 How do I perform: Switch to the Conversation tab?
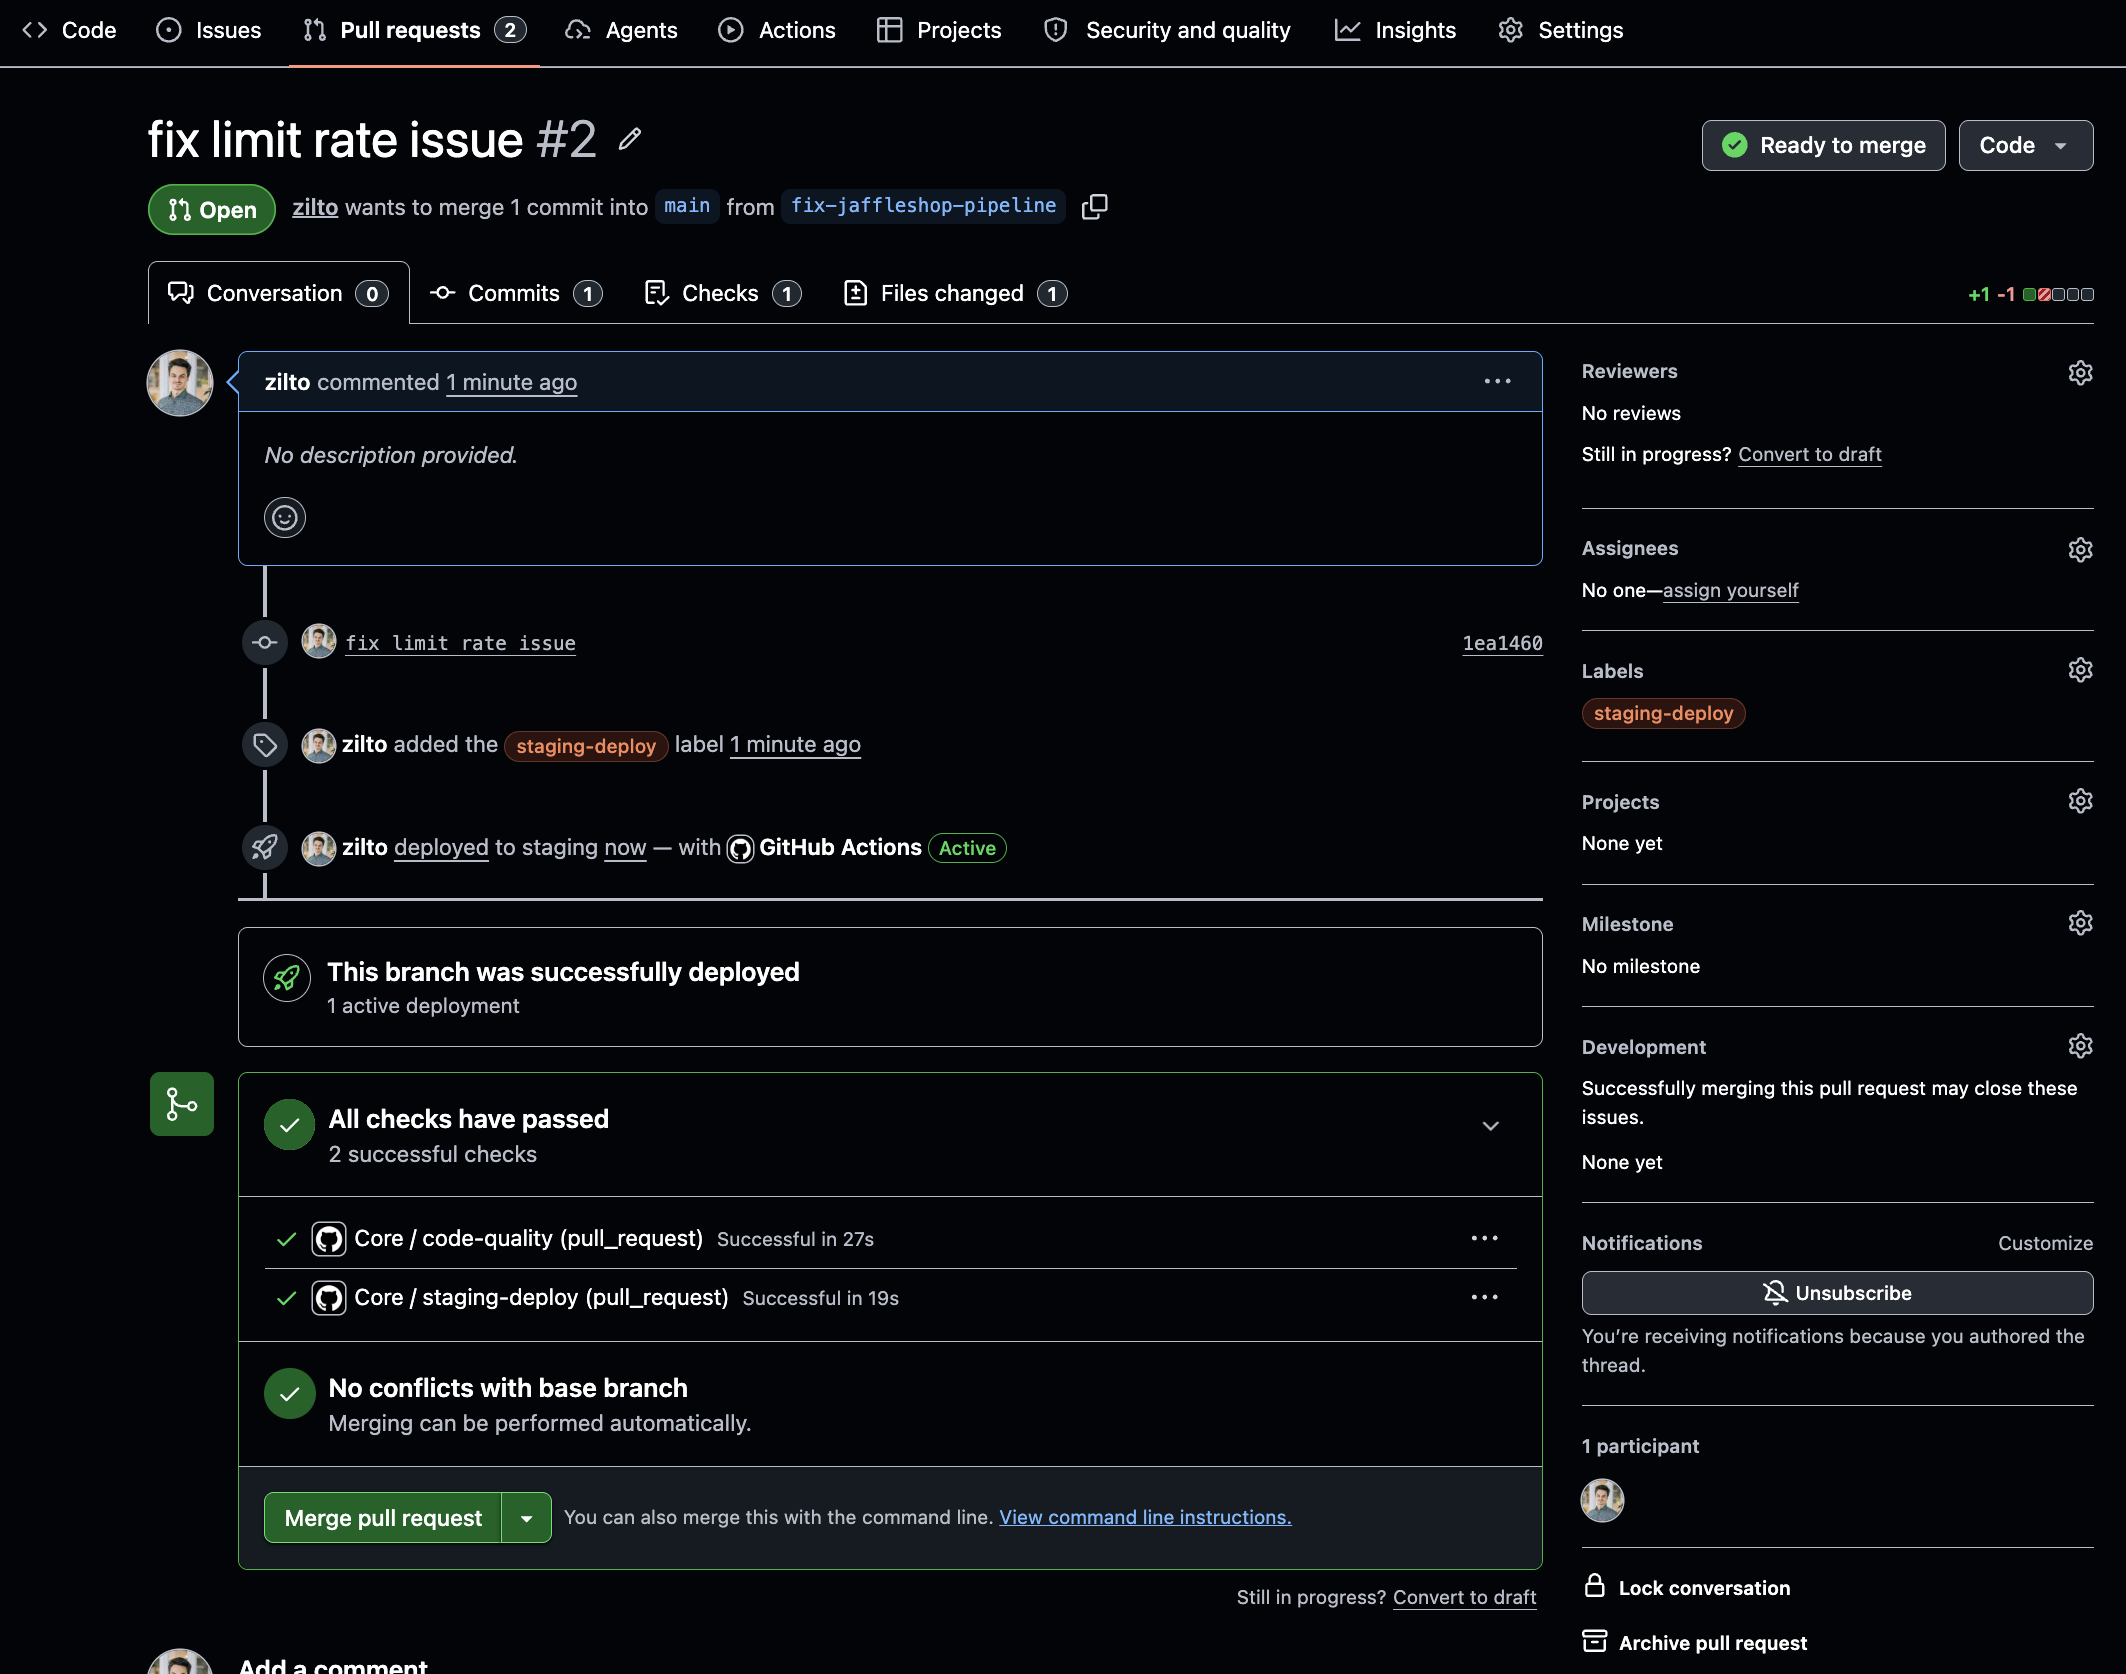coord(279,293)
